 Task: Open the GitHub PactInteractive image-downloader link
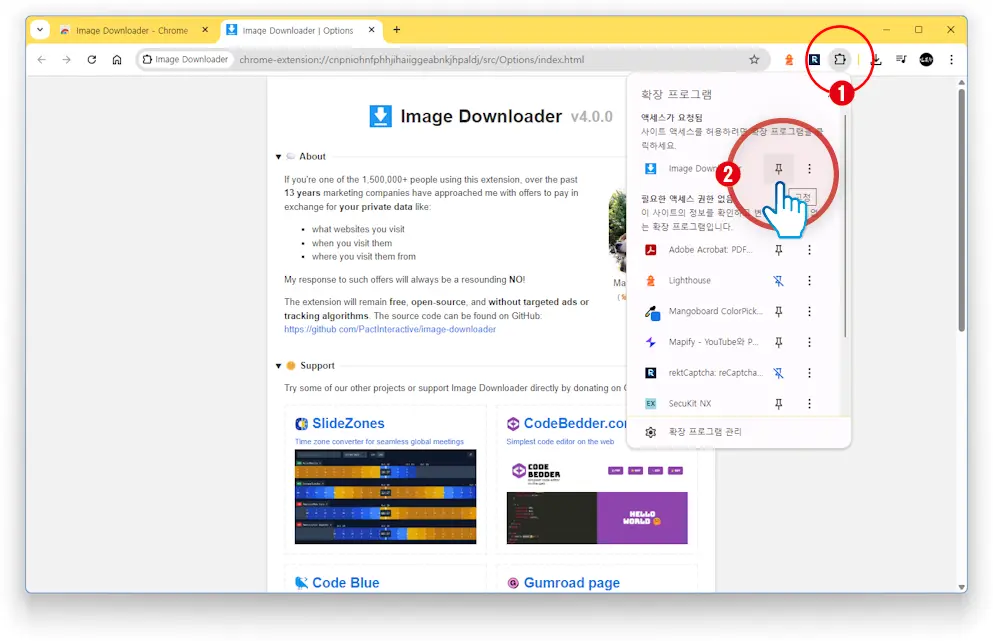click(390, 329)
